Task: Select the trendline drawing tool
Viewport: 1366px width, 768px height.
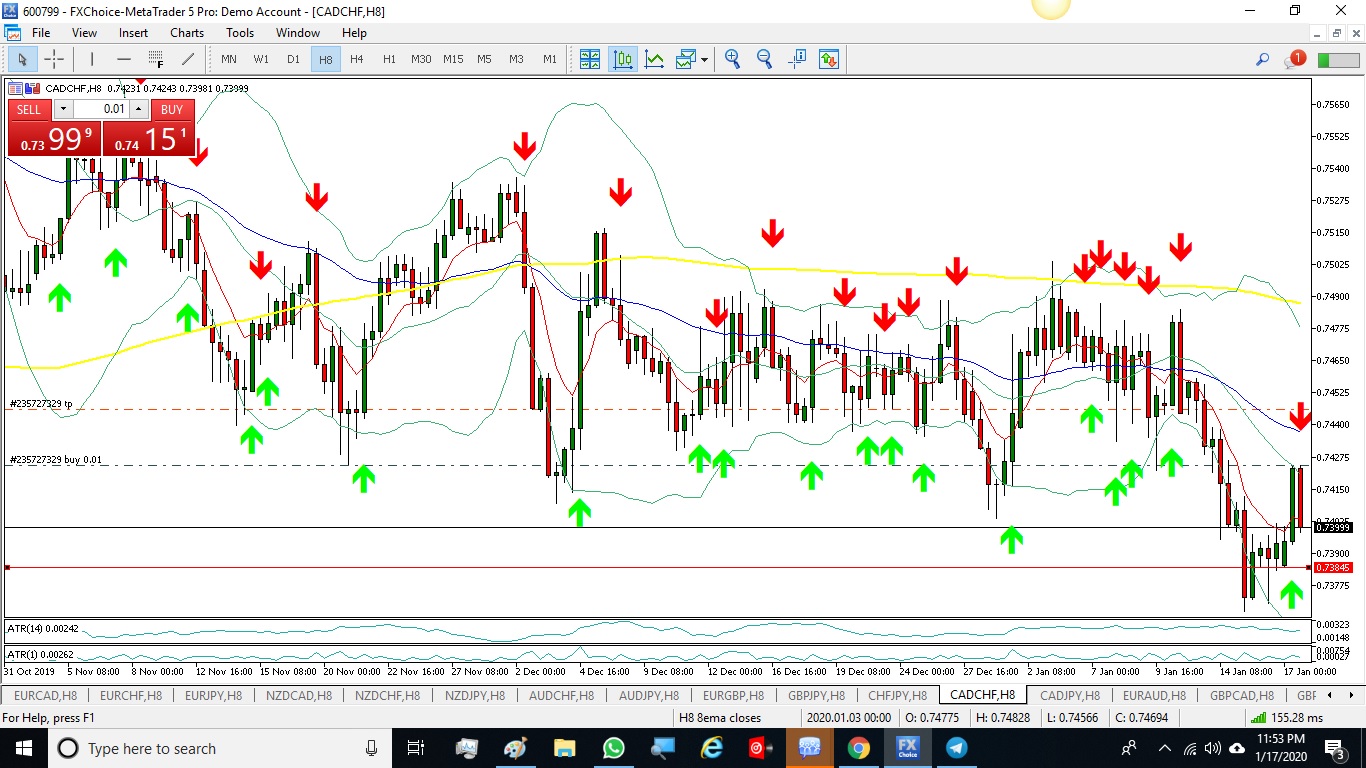Action: [x=188, y=59]
